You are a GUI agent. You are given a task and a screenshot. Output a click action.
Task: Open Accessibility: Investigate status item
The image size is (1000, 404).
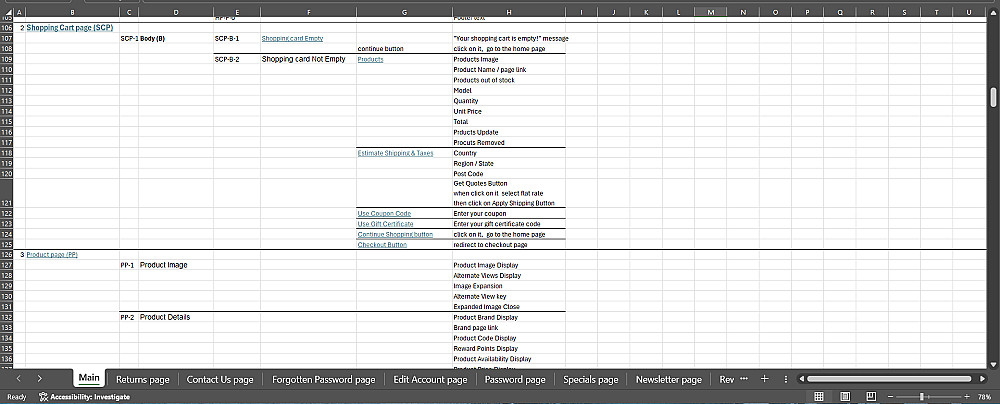(x=84, y=397)
